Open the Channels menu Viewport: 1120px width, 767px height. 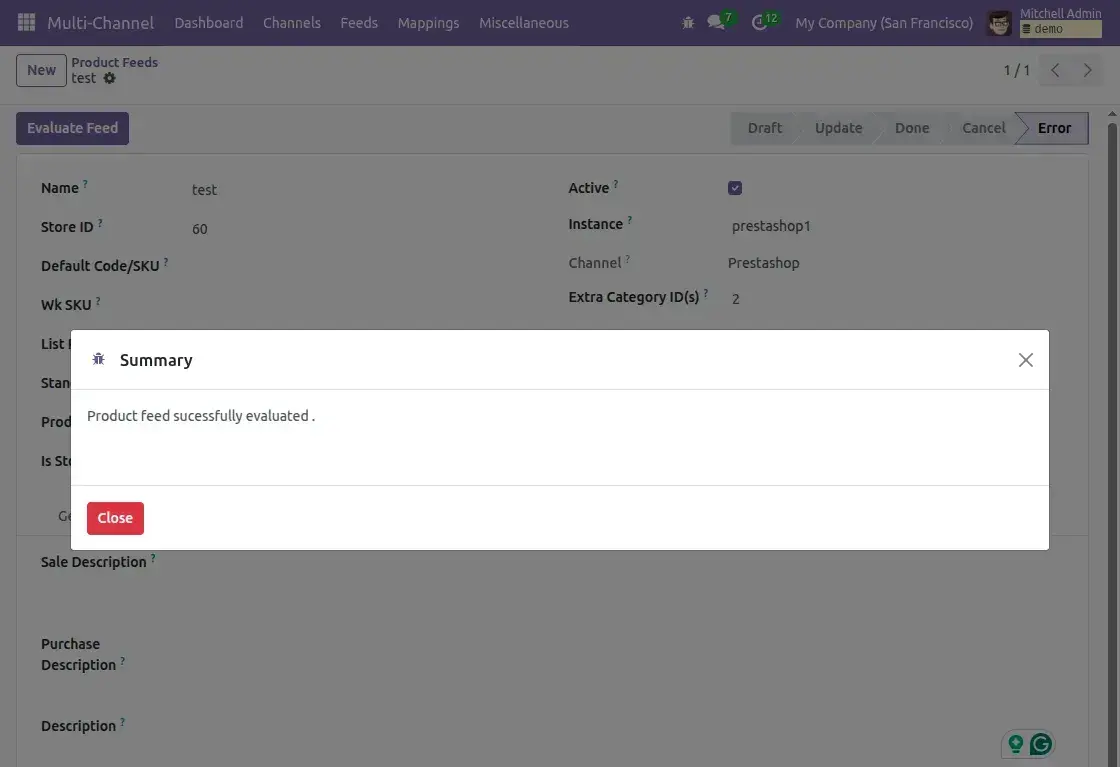point(291,23)
